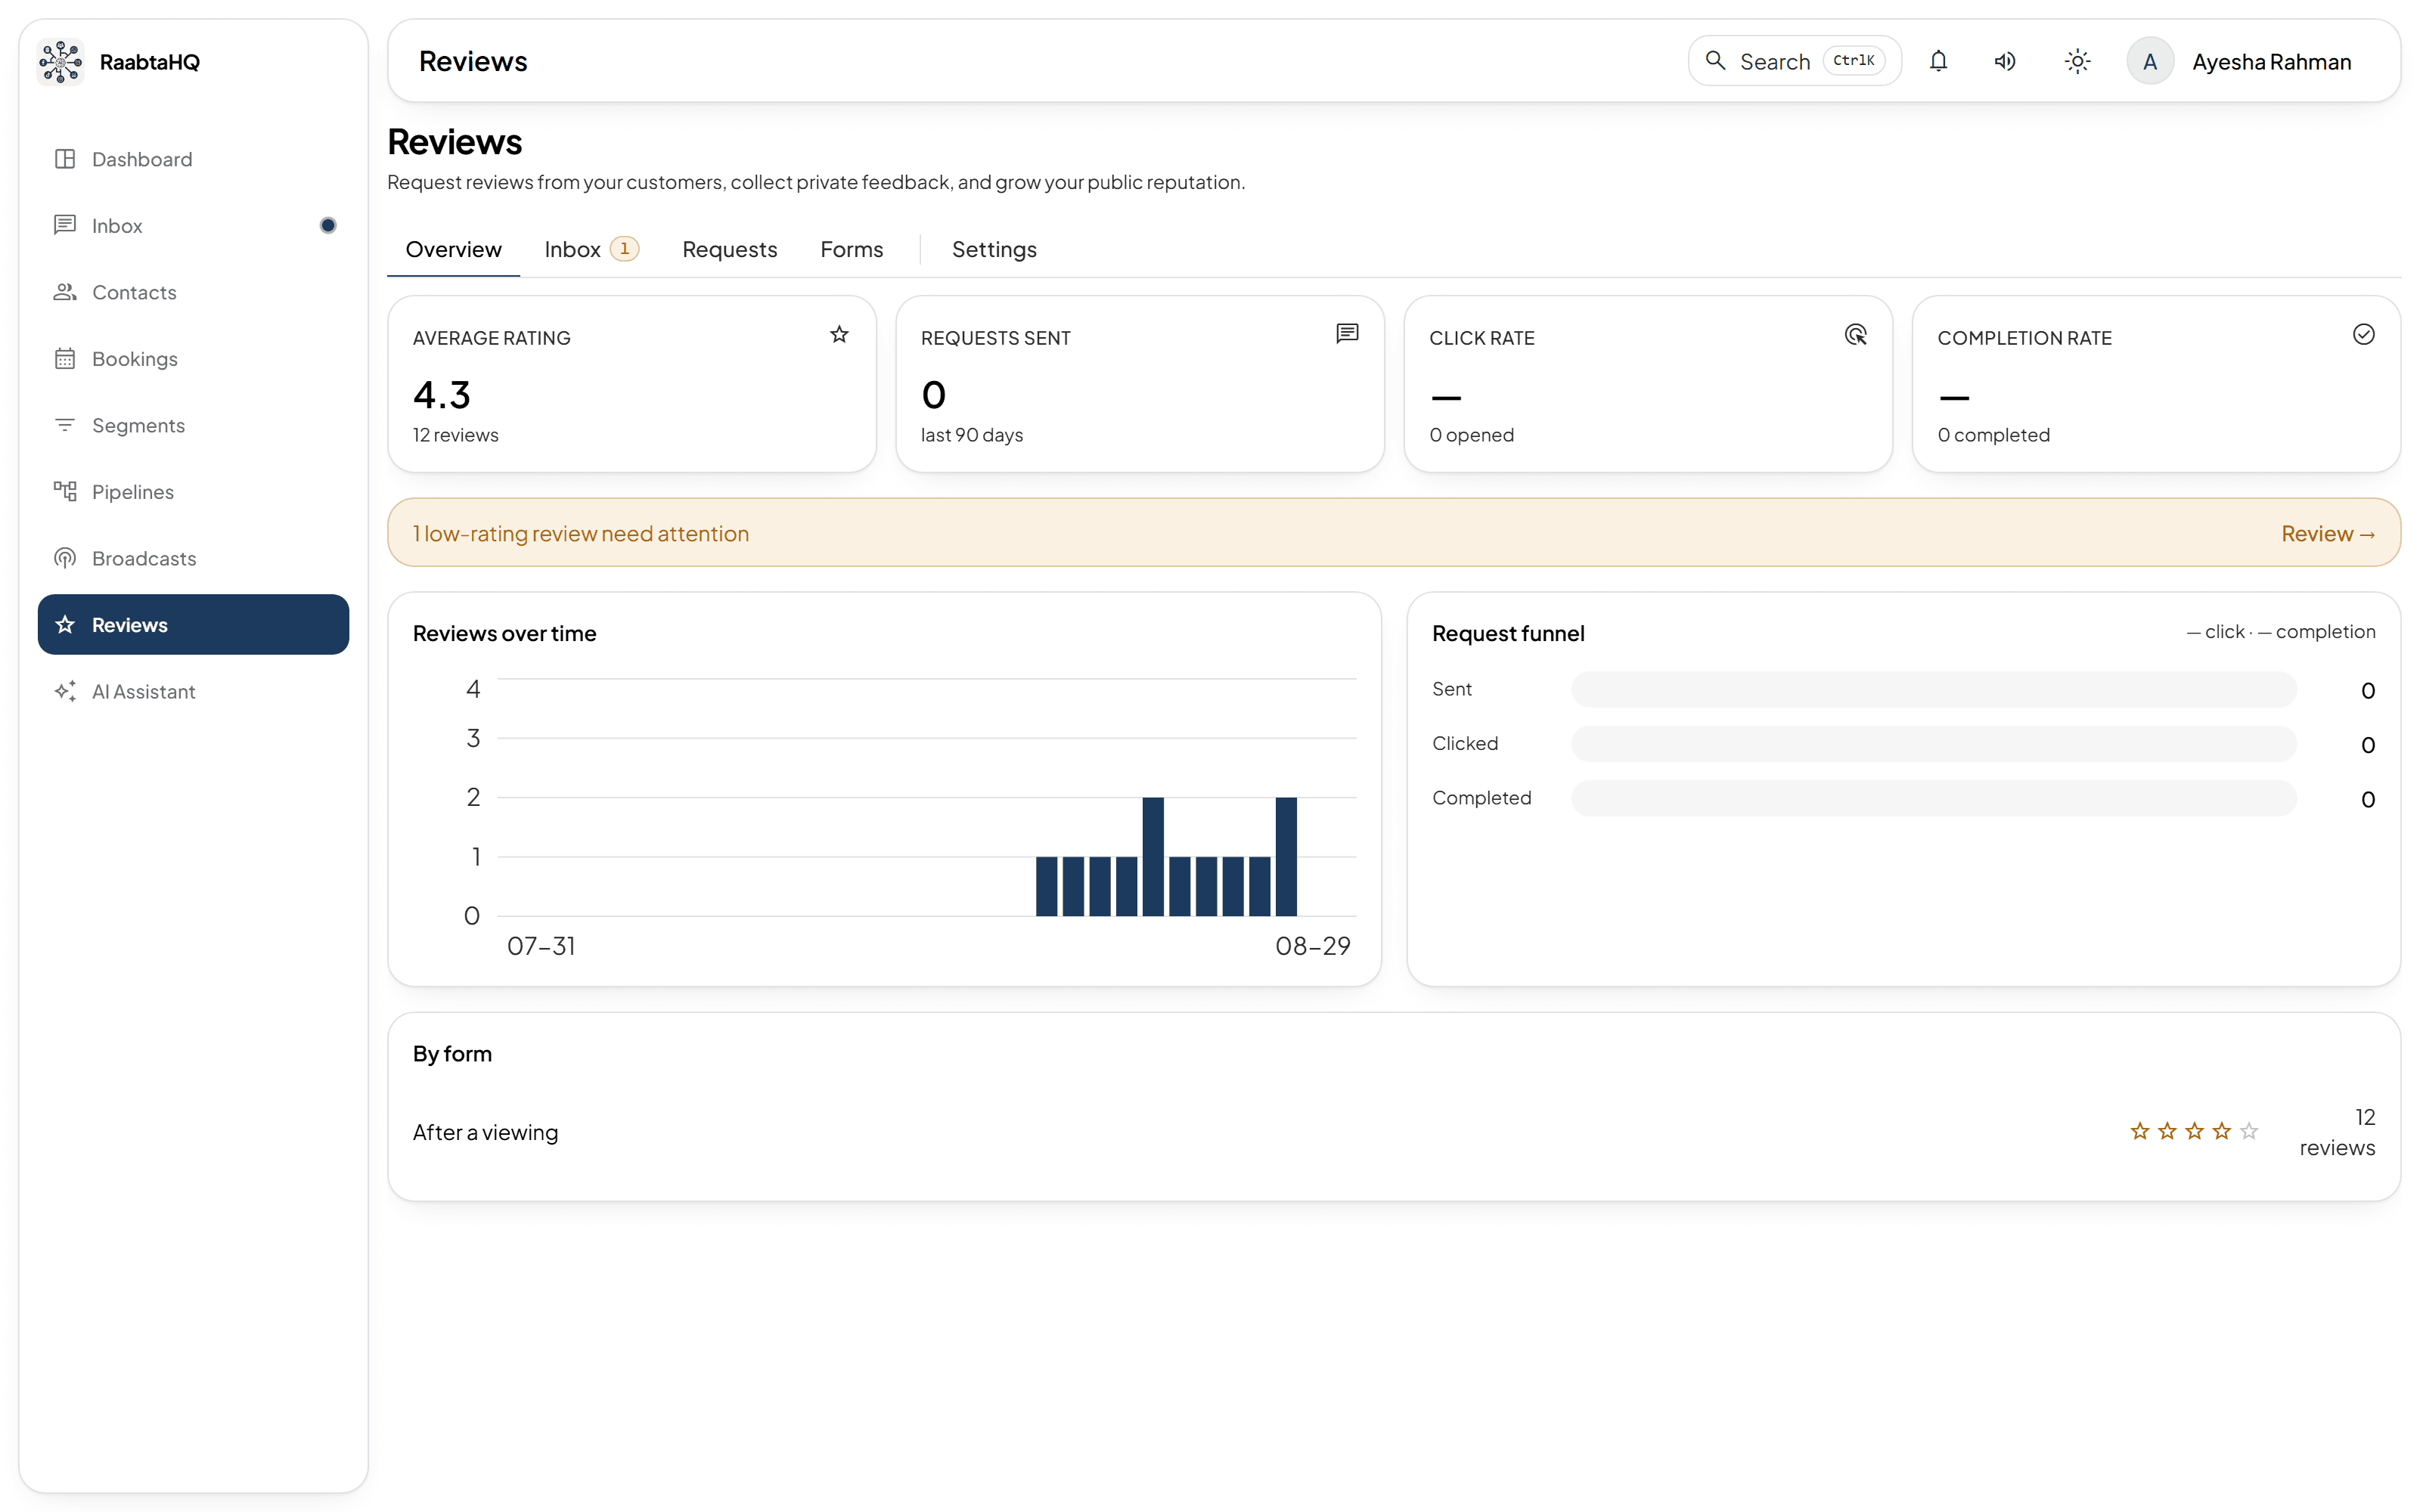The height and width of the screenshot is (1512, 2420).
Task: Open Segments in the sidebar
Action: click(193, 425)
